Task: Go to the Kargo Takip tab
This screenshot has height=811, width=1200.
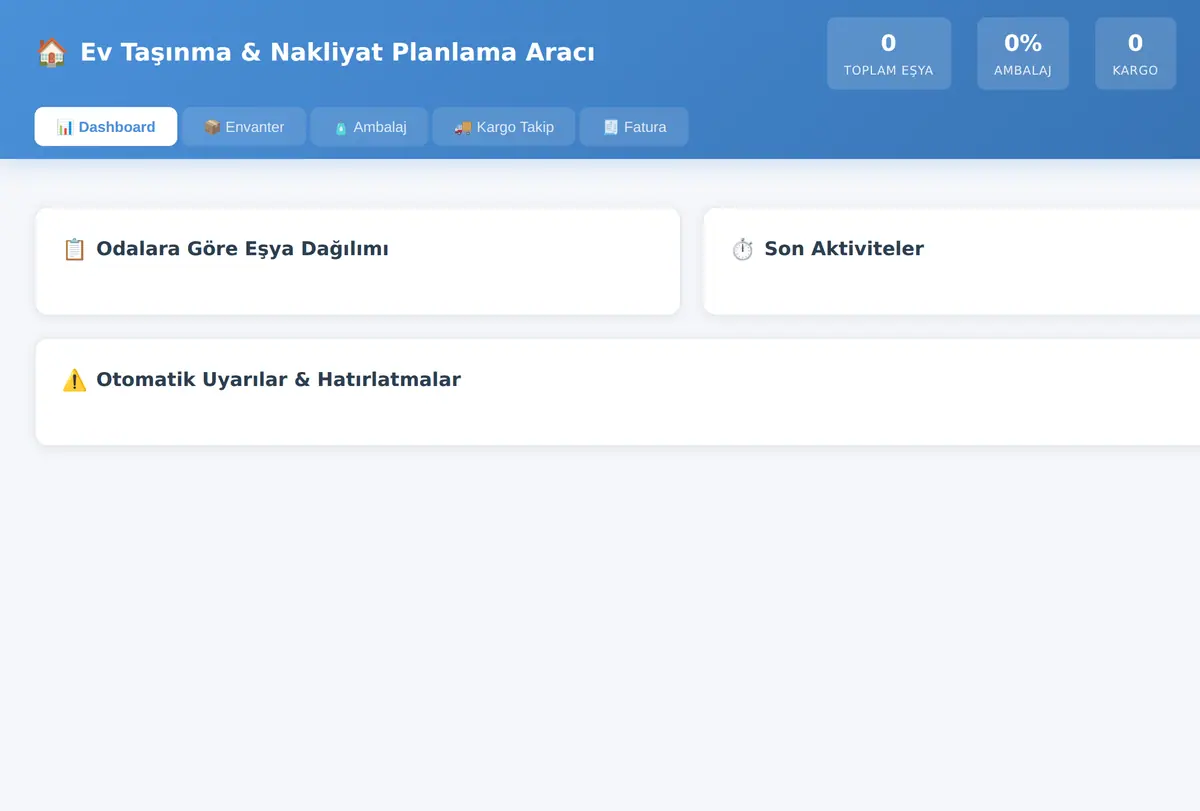Action: pos(504,127)
